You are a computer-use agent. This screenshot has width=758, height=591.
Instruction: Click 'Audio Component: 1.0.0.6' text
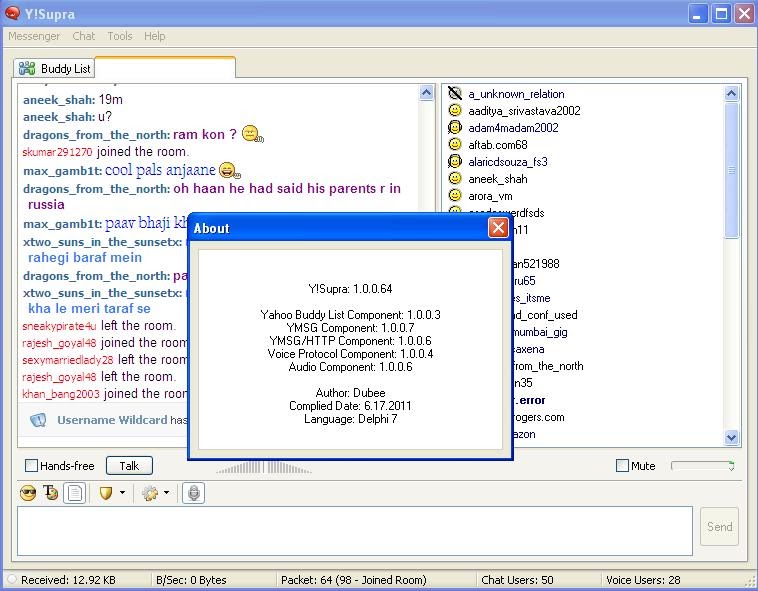click(x=350, y=367)
